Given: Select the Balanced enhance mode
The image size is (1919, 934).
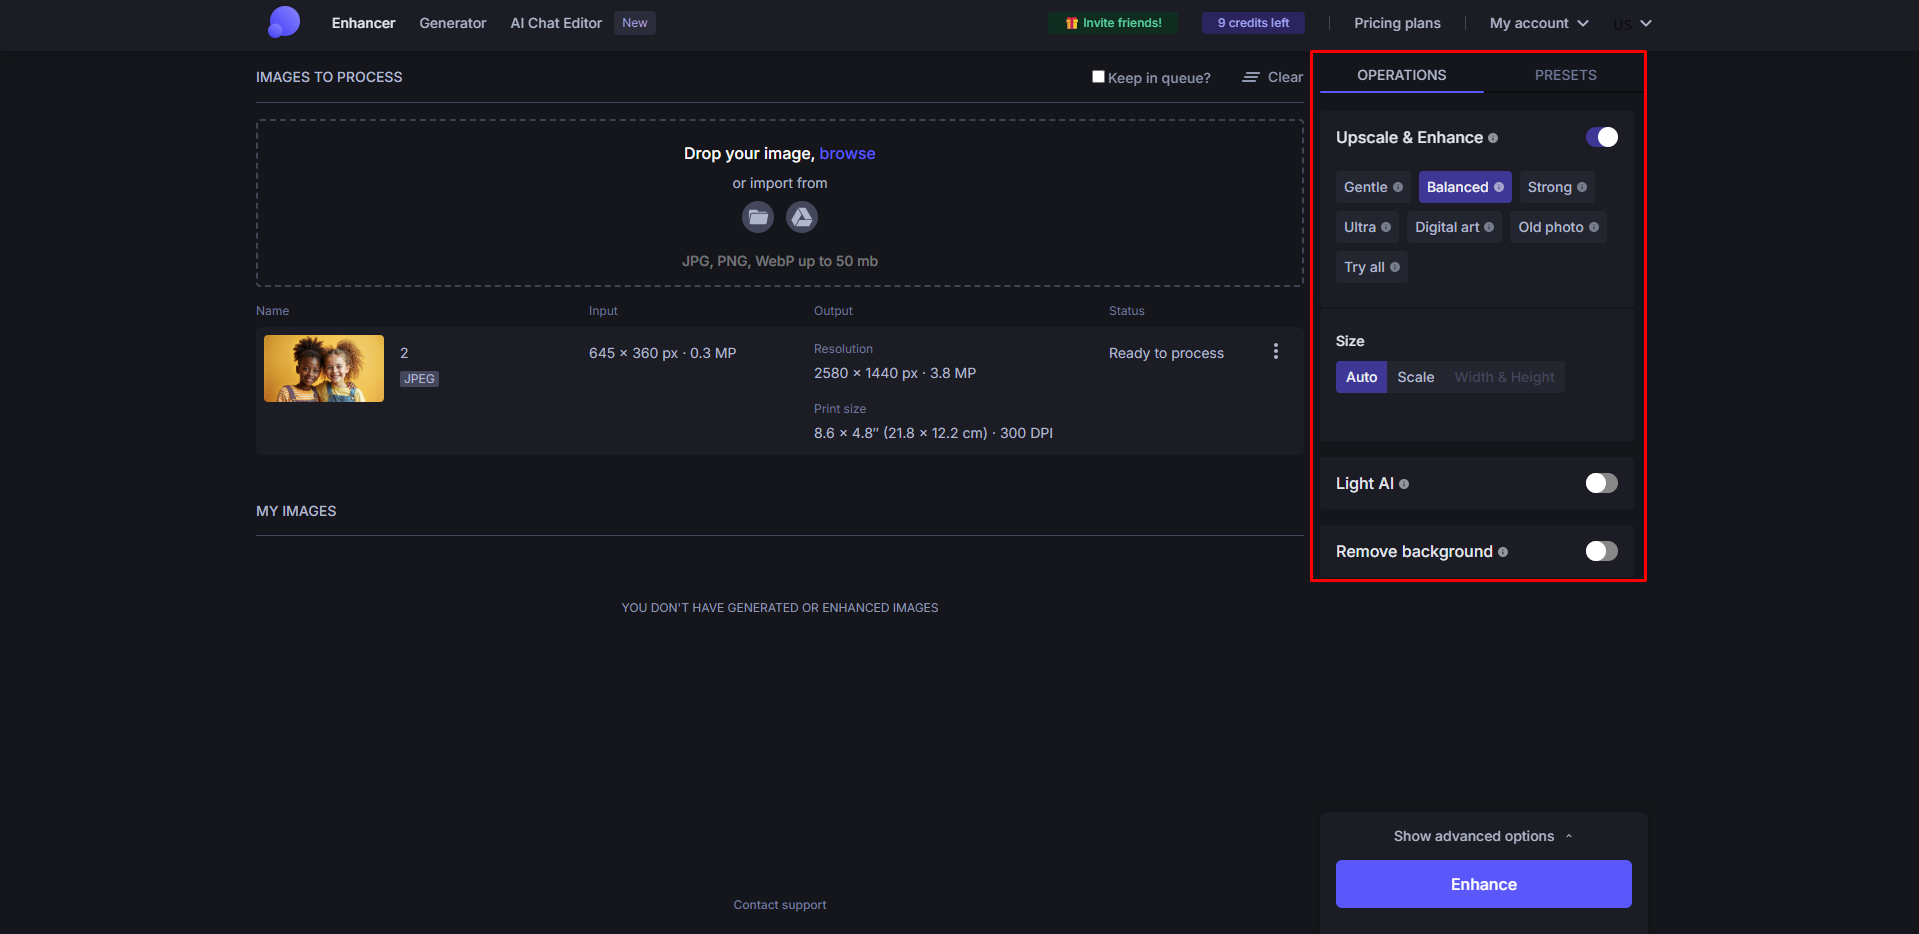Looking at the screenshot, I should point(1465,187).
